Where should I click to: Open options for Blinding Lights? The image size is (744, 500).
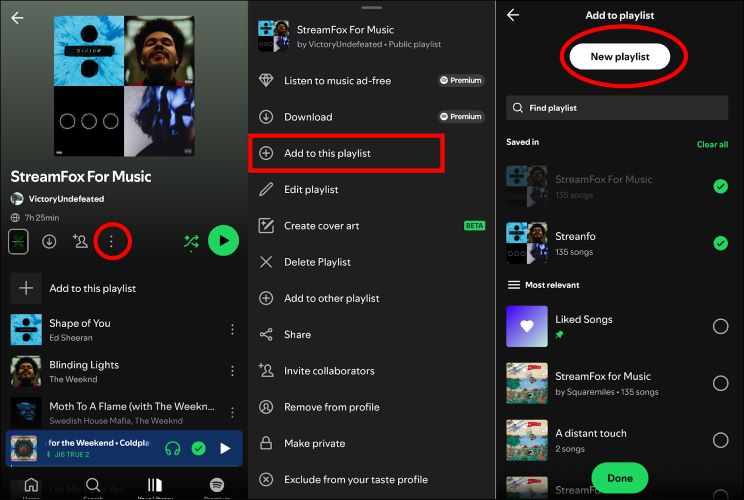pyautogui.click(x=232, y=370)
